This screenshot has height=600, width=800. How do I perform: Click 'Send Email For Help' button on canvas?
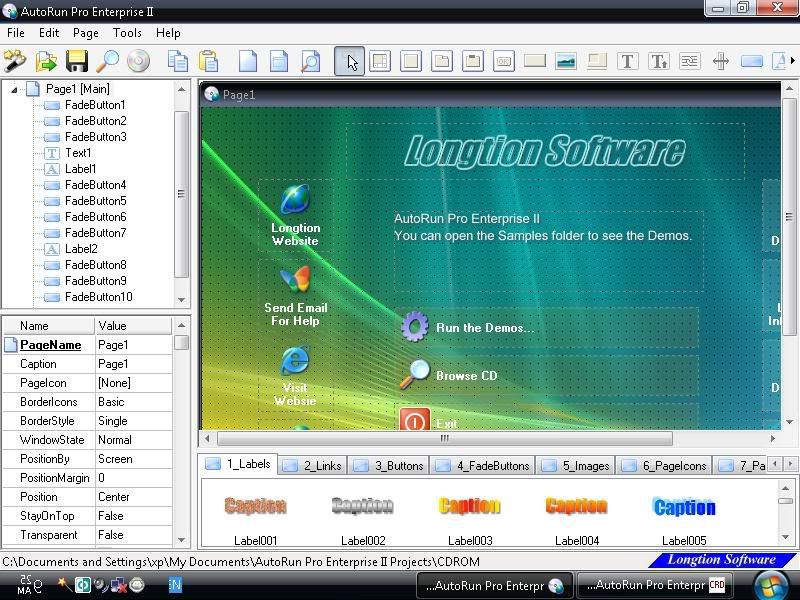295,296
